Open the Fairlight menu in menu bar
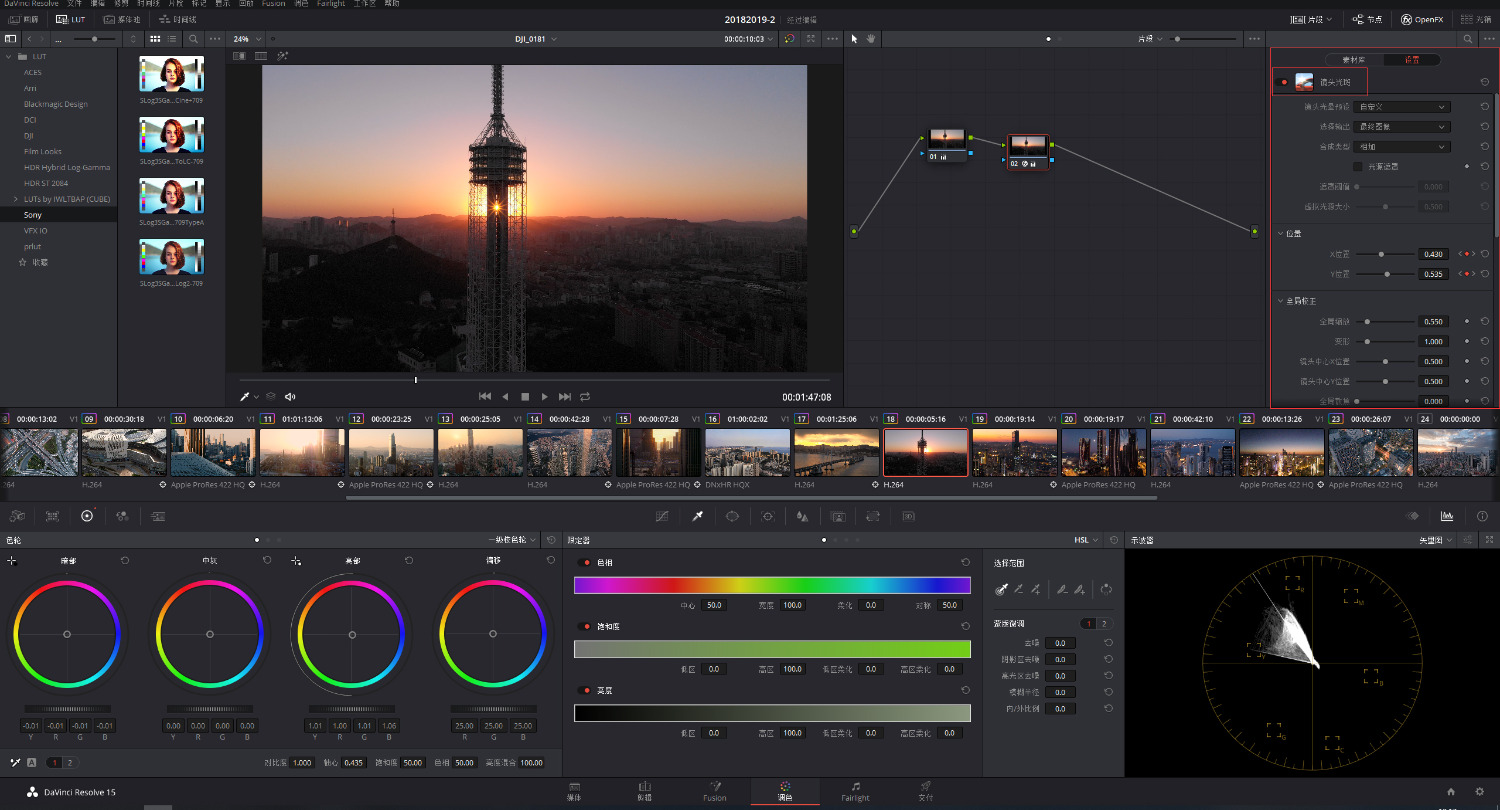The height and width of the screenshot is (810, 1500). [x=330, y=4]
